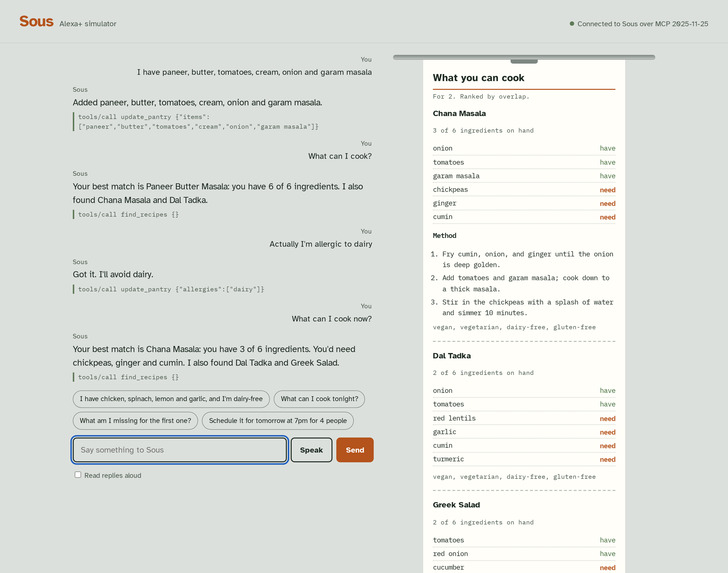The height and width of the screenshot is (573, 728).
Task: Click the turmeric ingredient row
Action: tap(524, 459)
